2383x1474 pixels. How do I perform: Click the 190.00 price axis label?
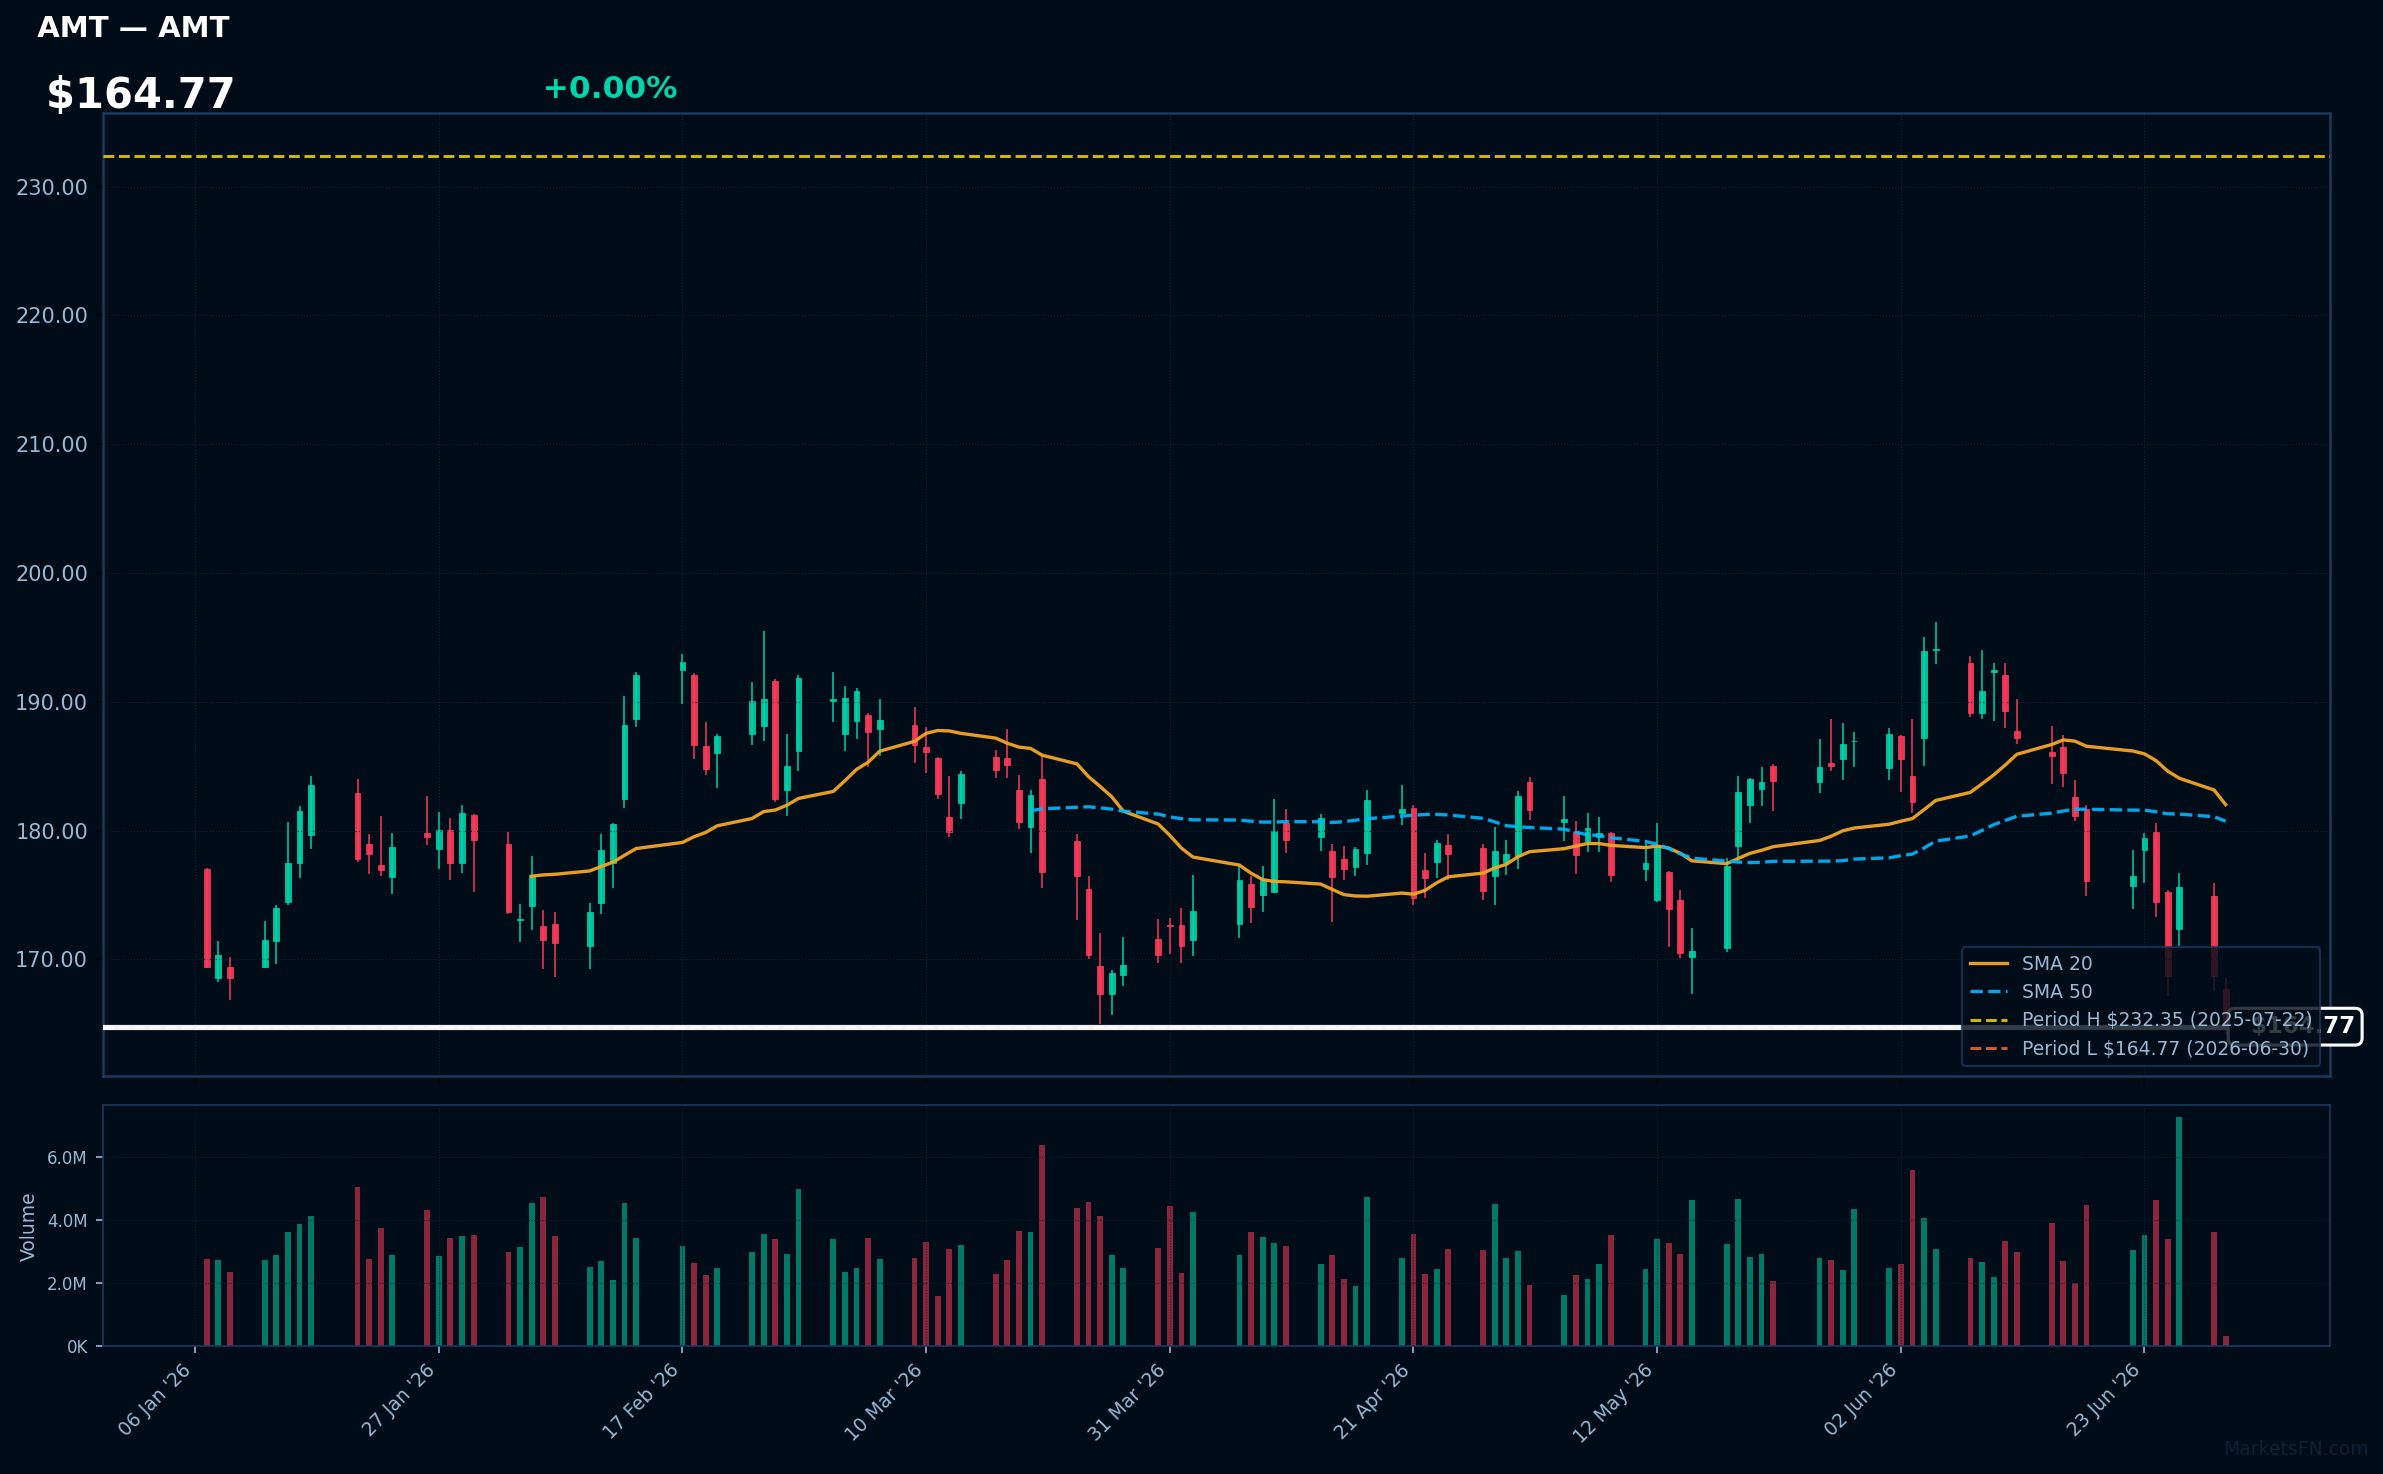tap(52, 702)
